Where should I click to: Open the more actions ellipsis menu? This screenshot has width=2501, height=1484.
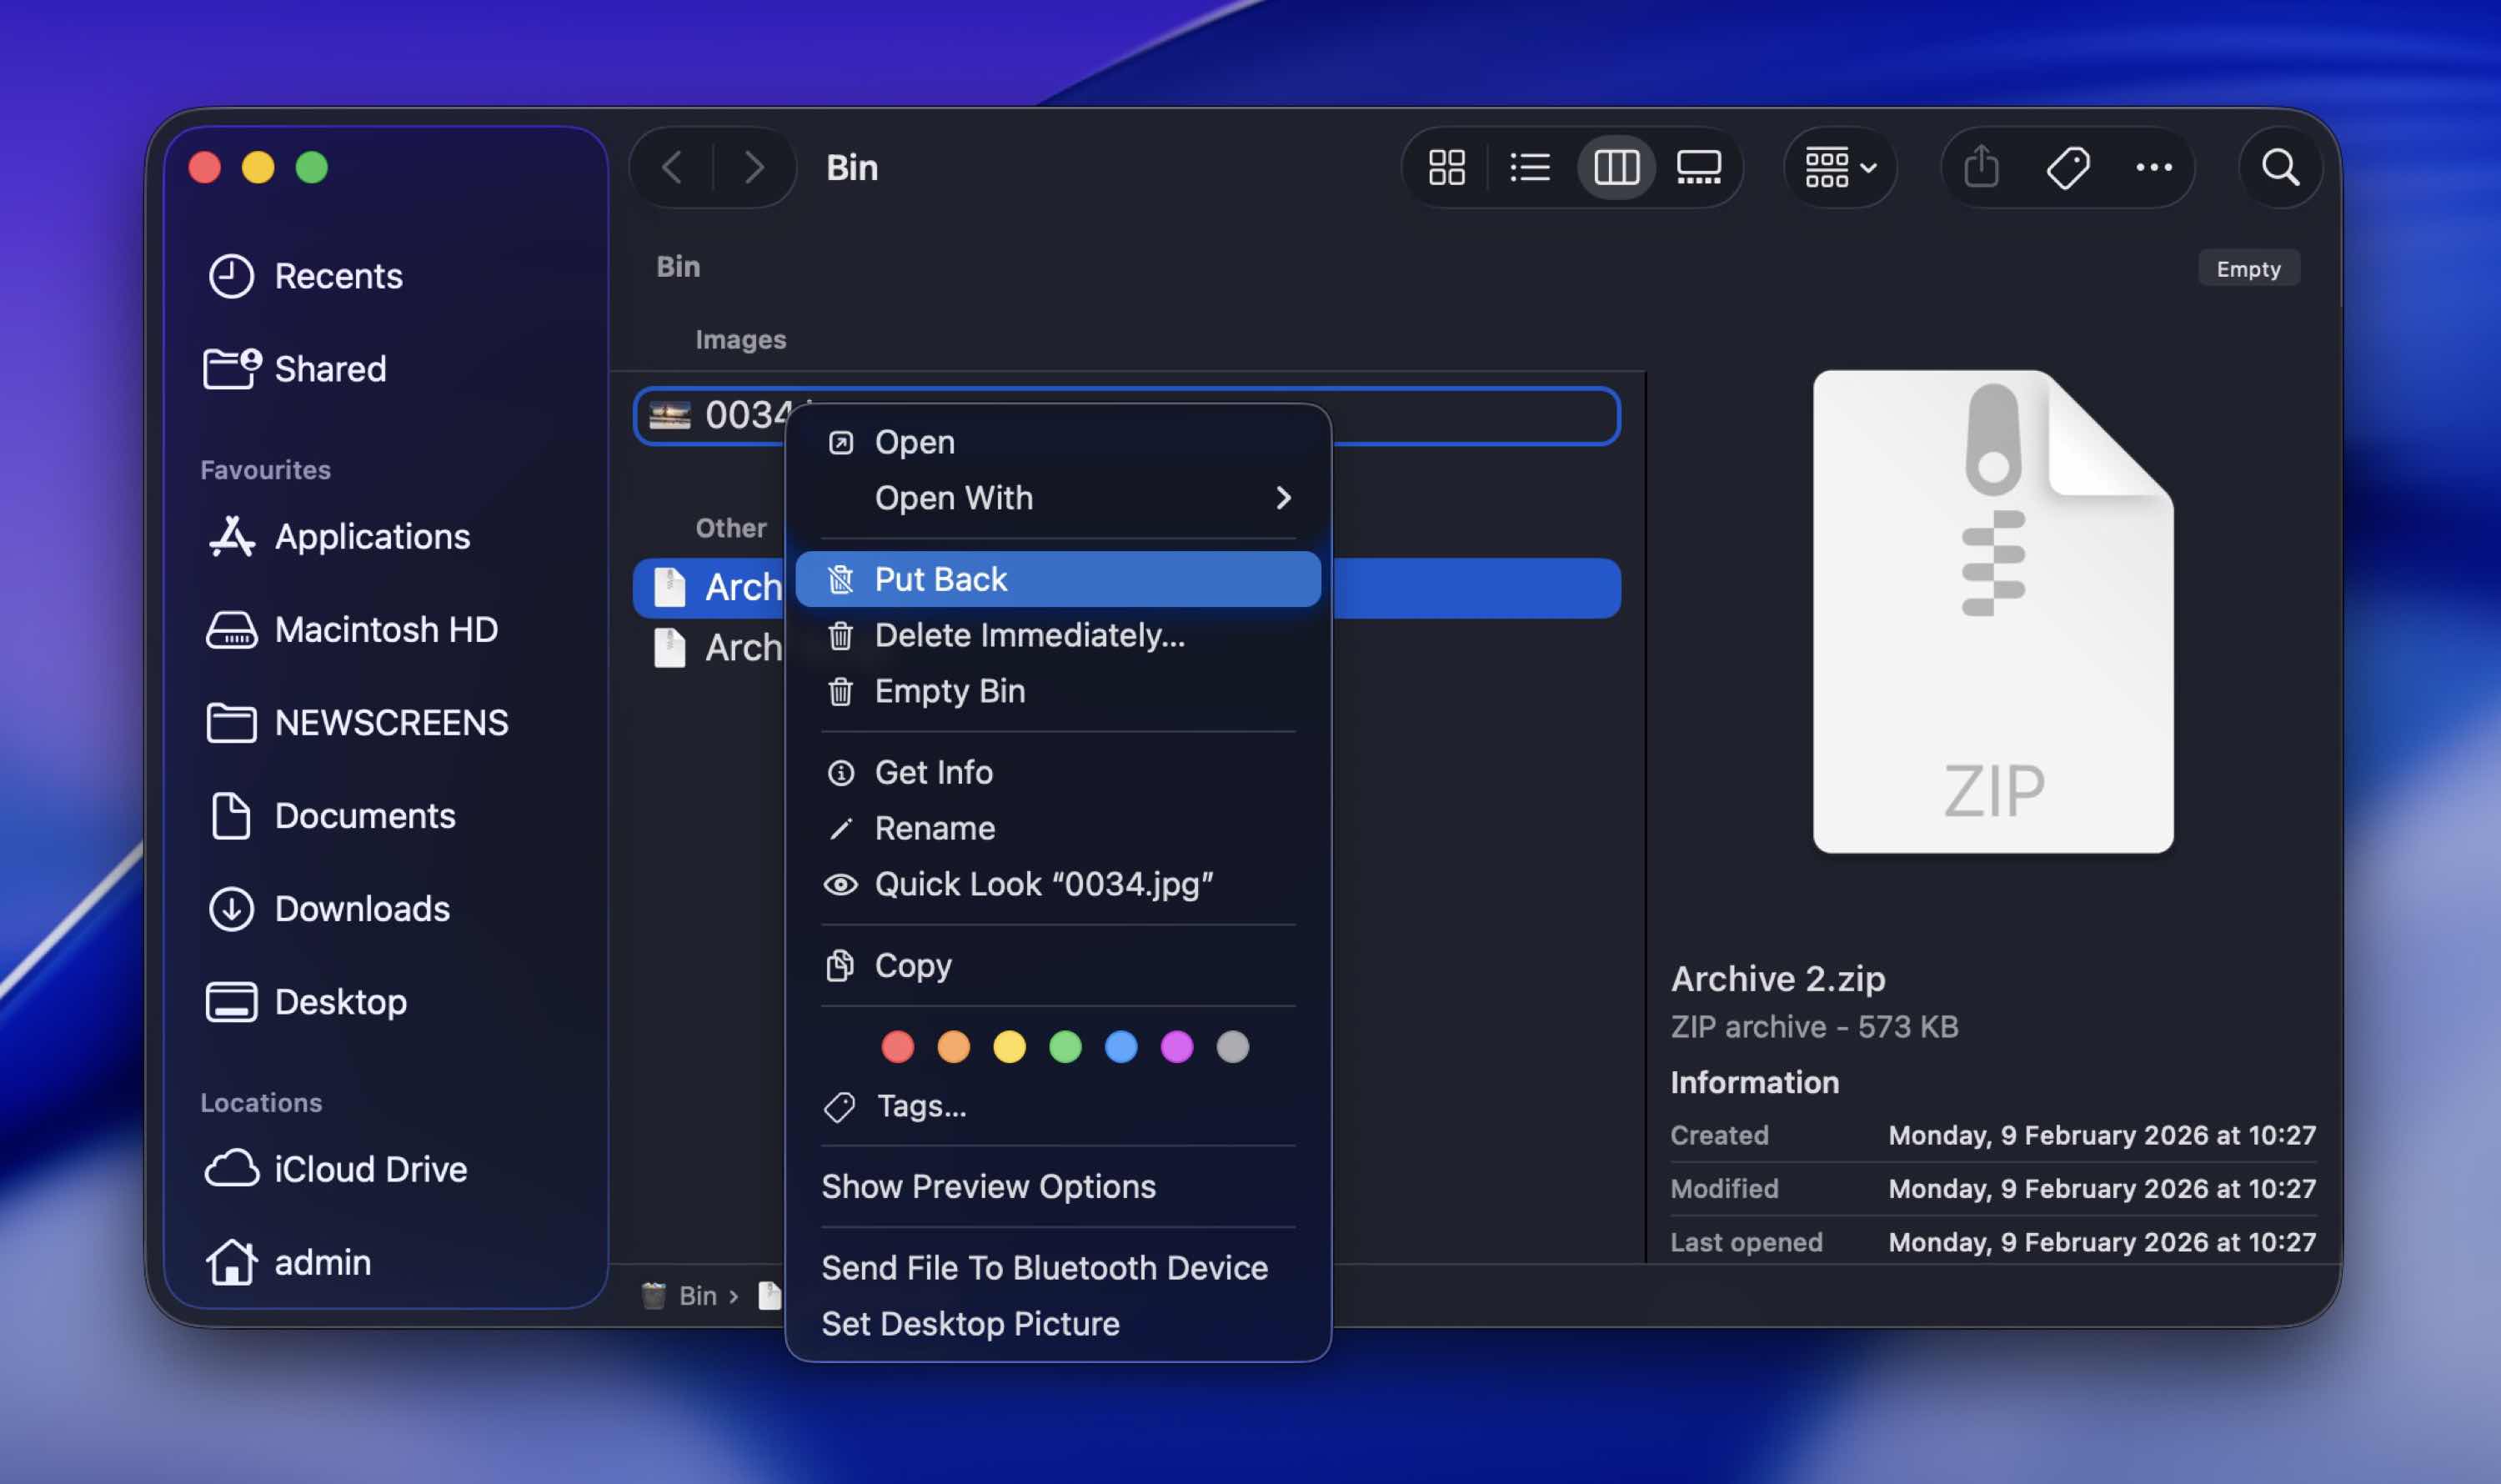[2153, 167]
